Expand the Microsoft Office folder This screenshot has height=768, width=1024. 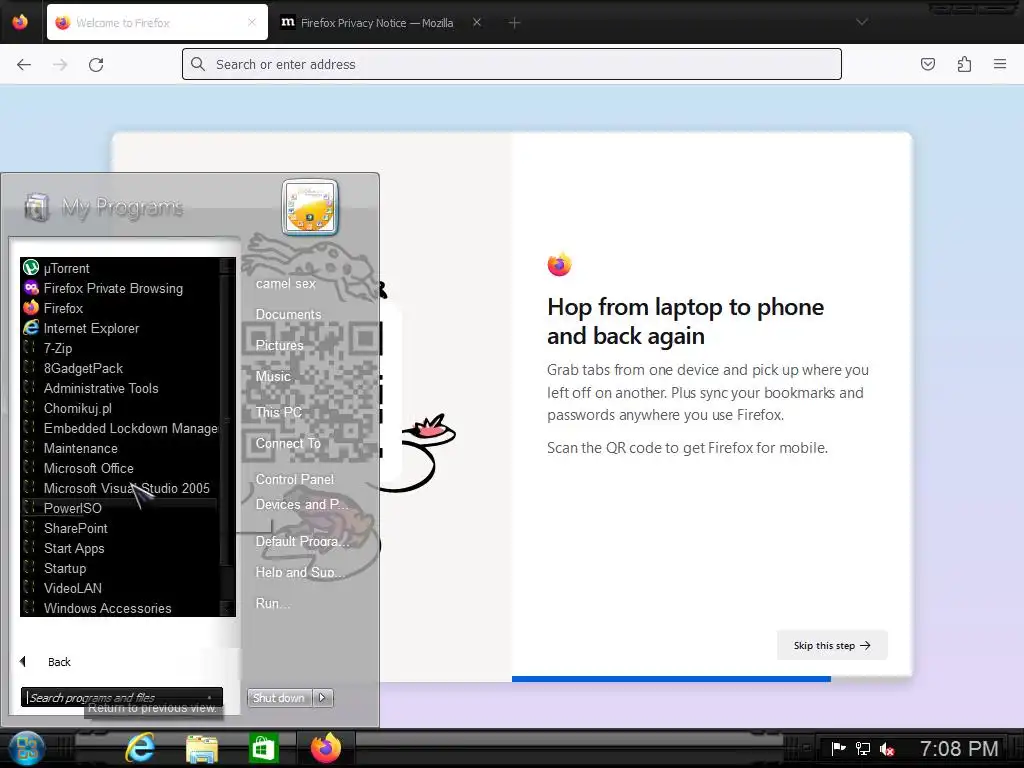(x=121, y=468)
